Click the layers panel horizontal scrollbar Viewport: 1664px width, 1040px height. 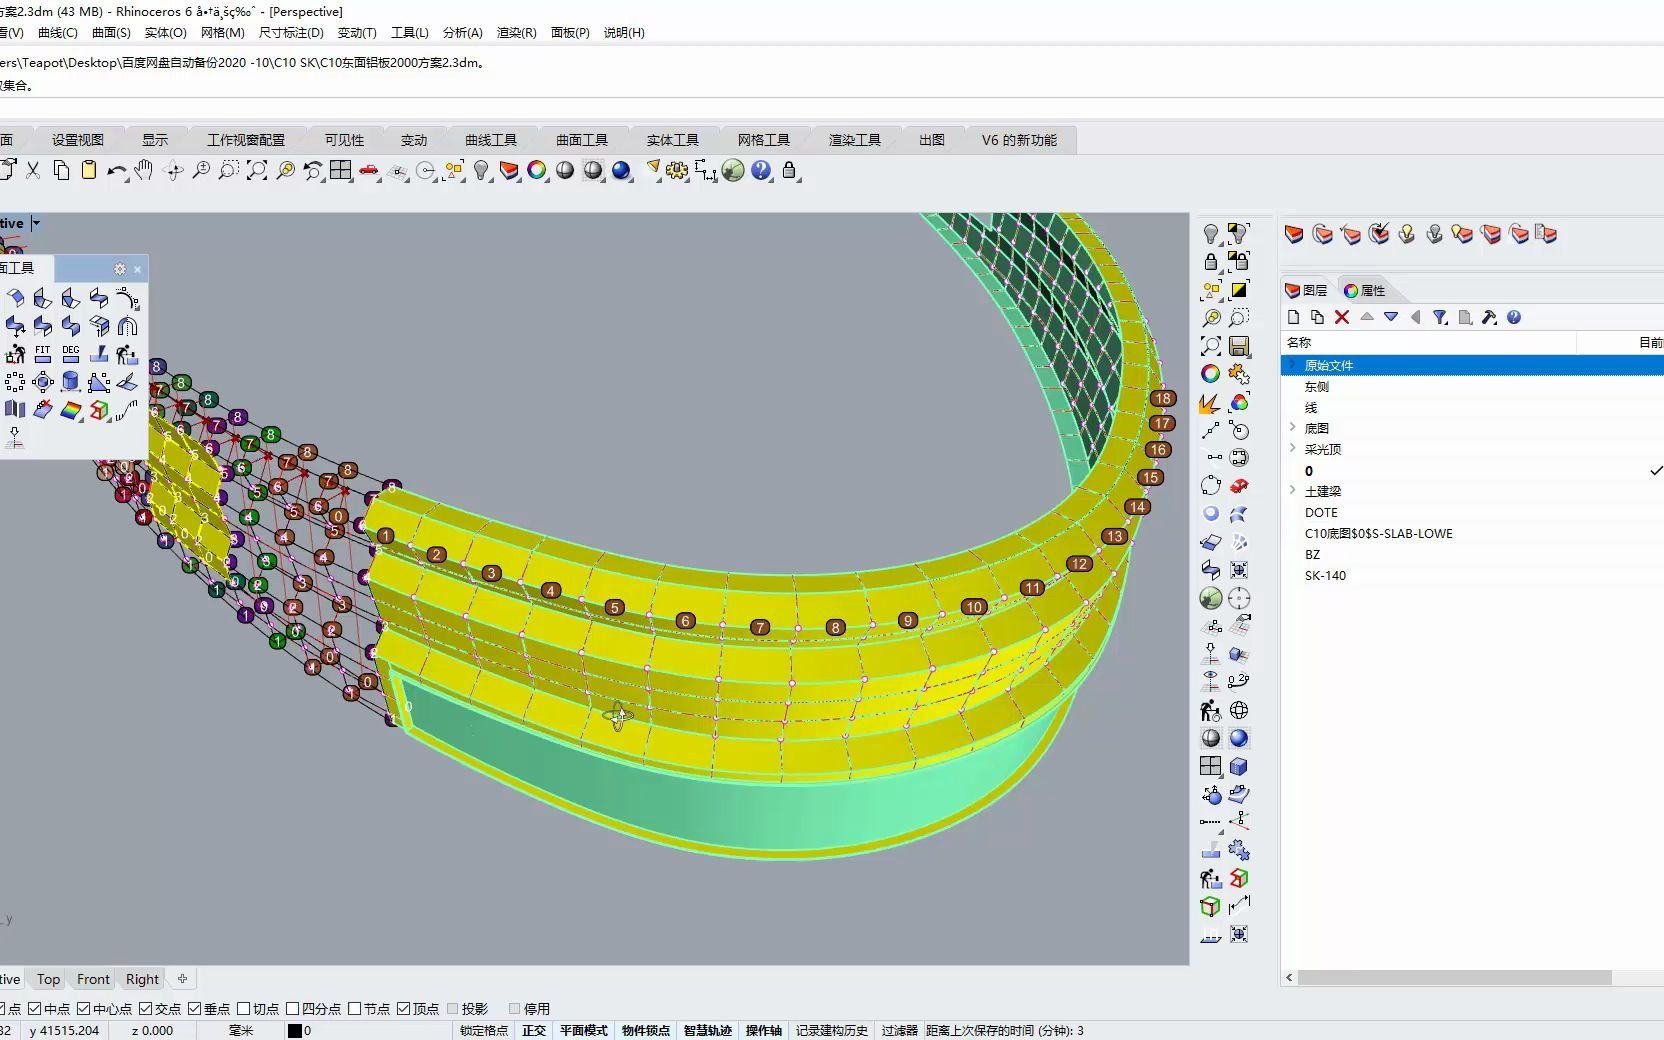(1455, 978)
